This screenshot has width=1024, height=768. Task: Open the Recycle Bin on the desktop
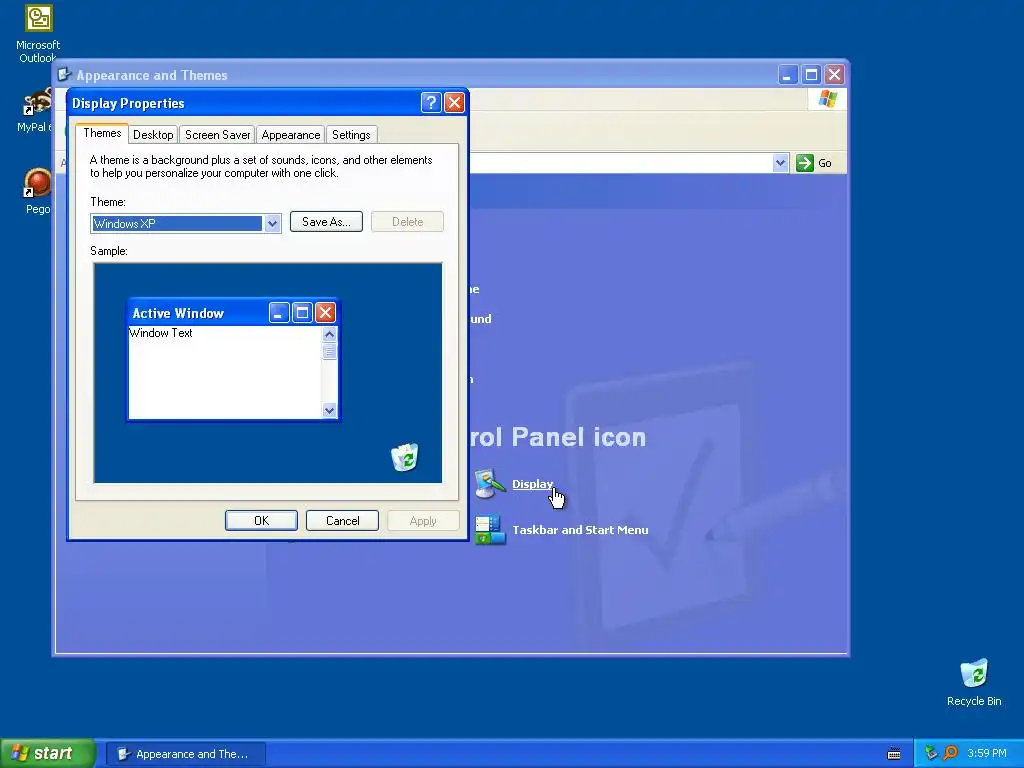coord(974,674)
